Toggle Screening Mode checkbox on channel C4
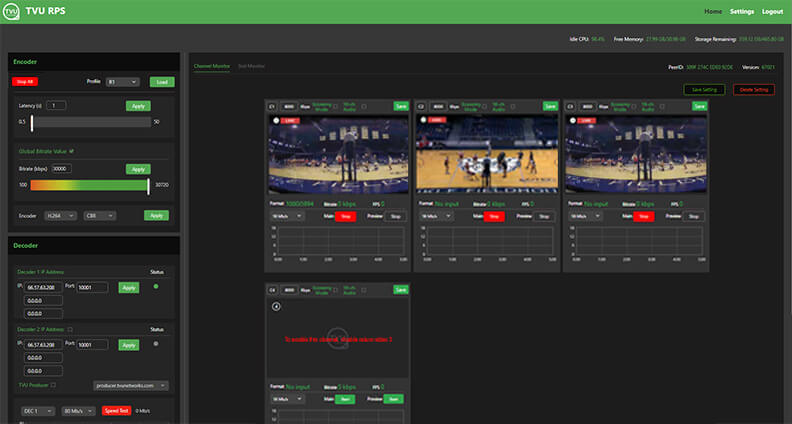Screen dimensions: 792x424 click(335, 290)
